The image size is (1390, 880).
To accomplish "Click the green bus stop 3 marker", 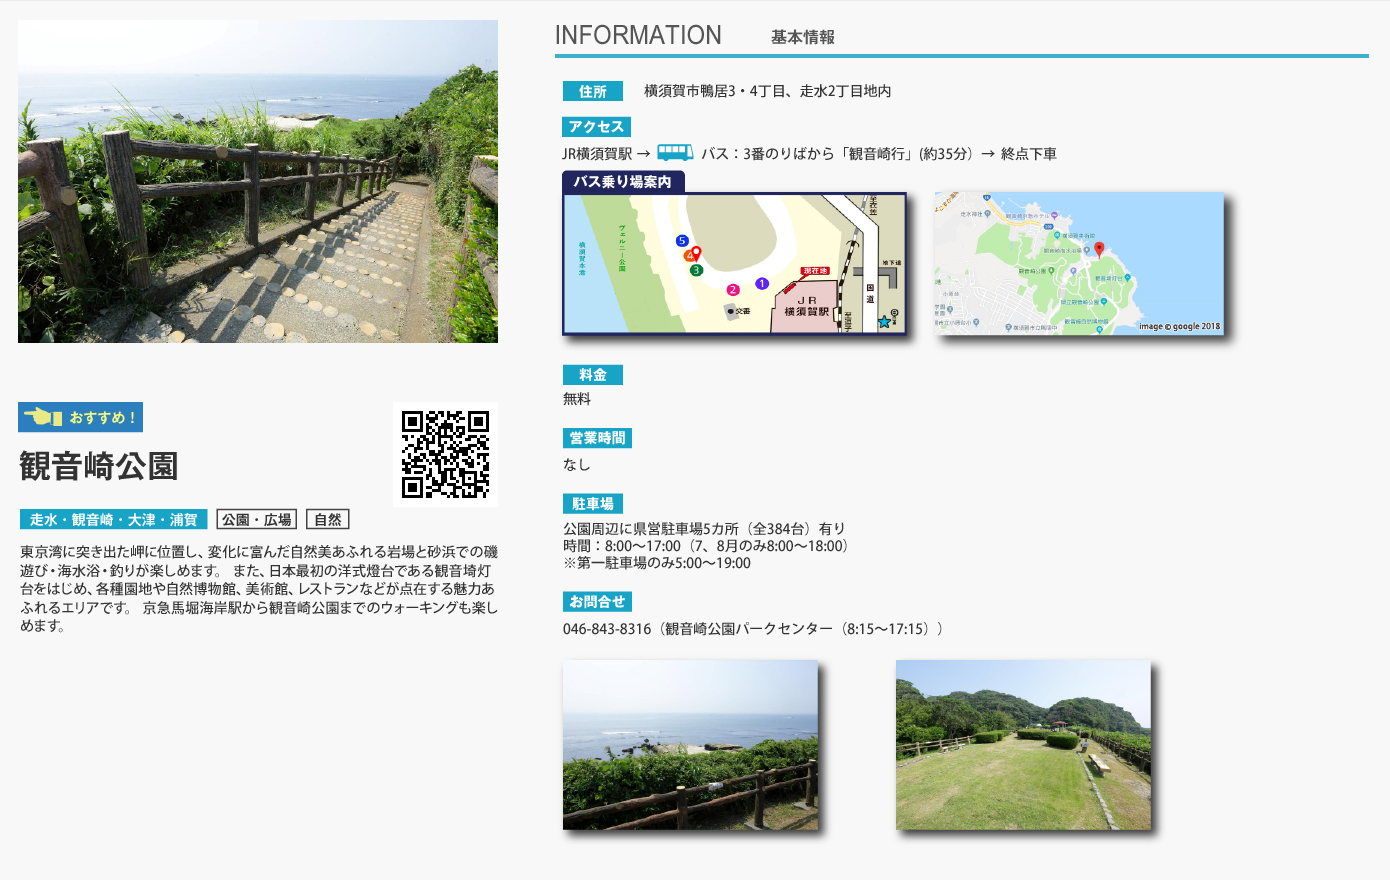I will point(697,270).
